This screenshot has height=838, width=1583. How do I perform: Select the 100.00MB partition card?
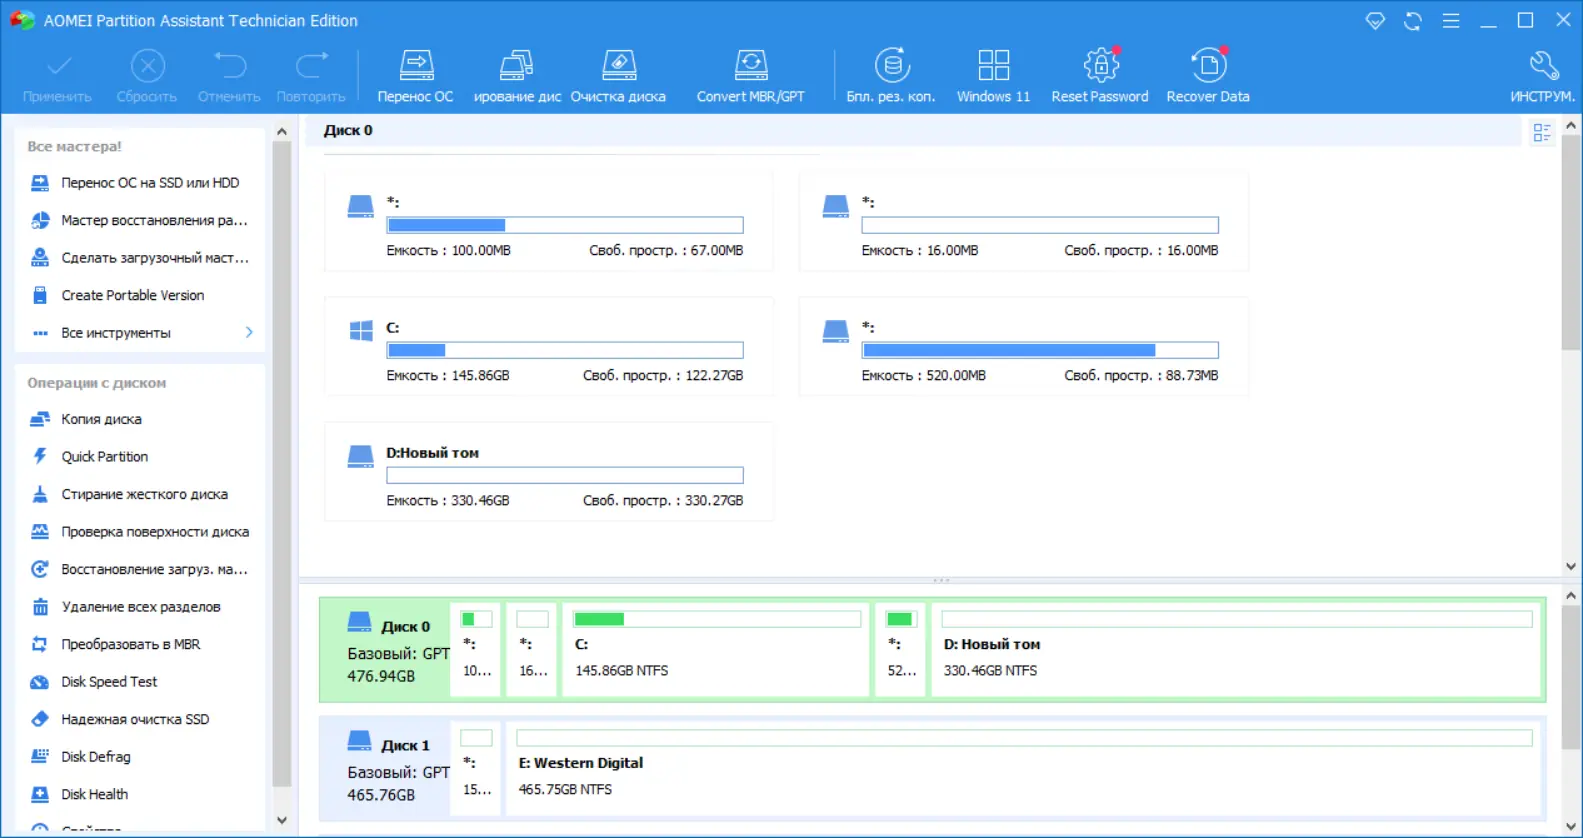coord(549,222)
